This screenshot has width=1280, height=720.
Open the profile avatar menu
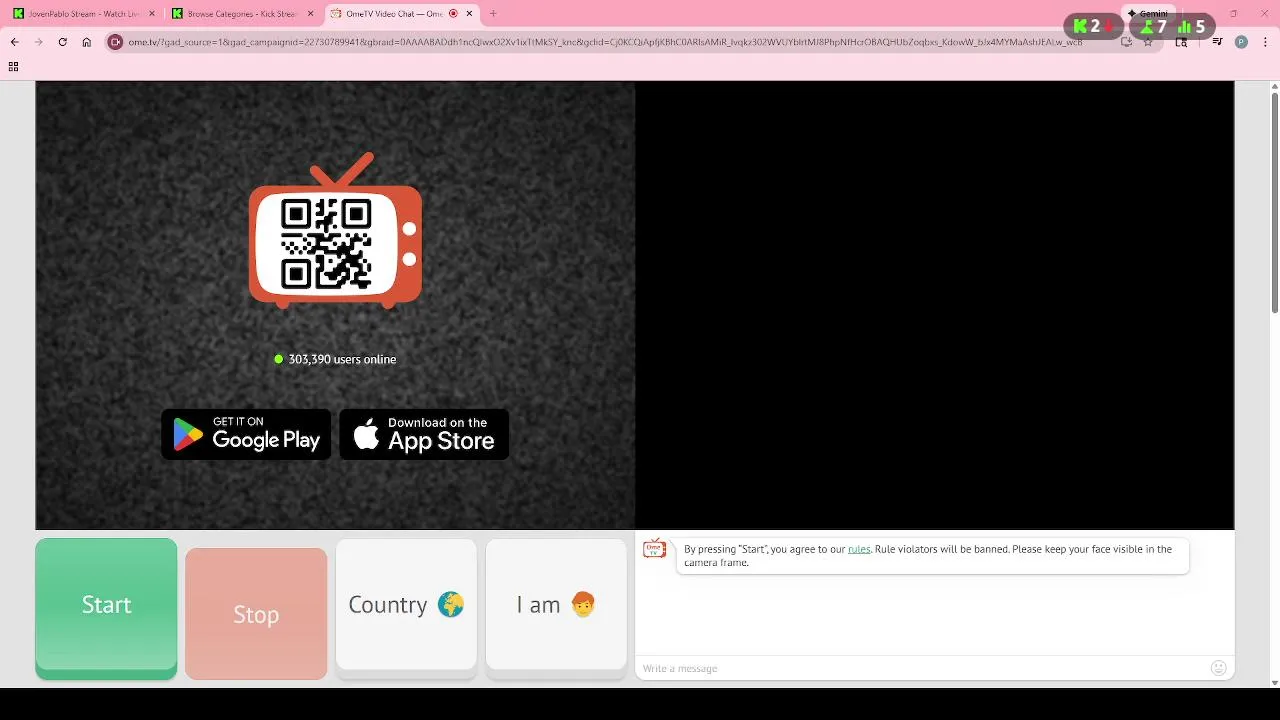pos(1241,42)
